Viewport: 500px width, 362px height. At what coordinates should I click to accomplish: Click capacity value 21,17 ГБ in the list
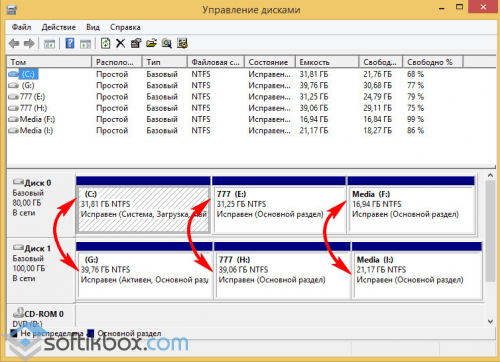tap(314, 131)
